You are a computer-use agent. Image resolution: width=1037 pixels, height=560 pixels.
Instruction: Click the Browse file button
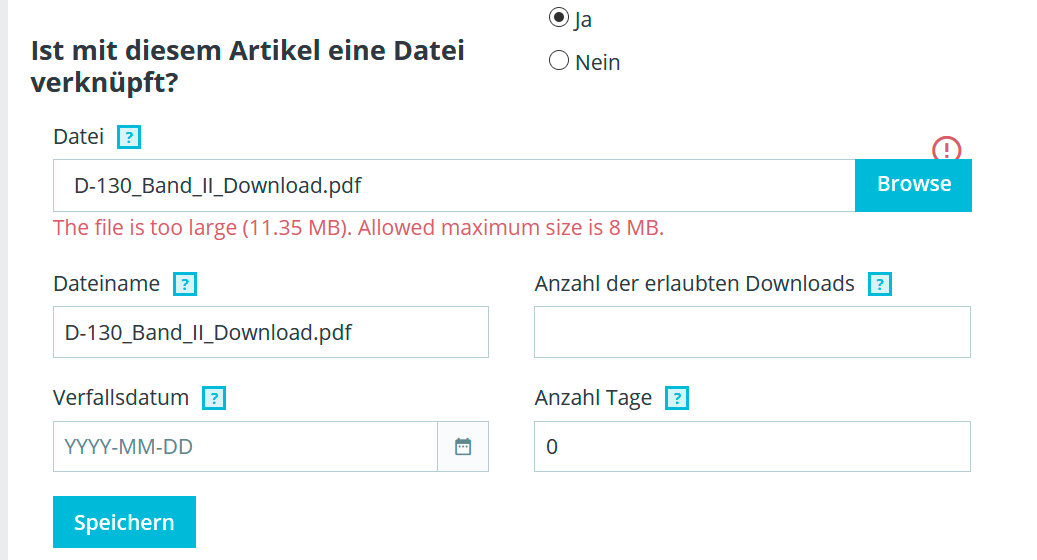point(913,185)
